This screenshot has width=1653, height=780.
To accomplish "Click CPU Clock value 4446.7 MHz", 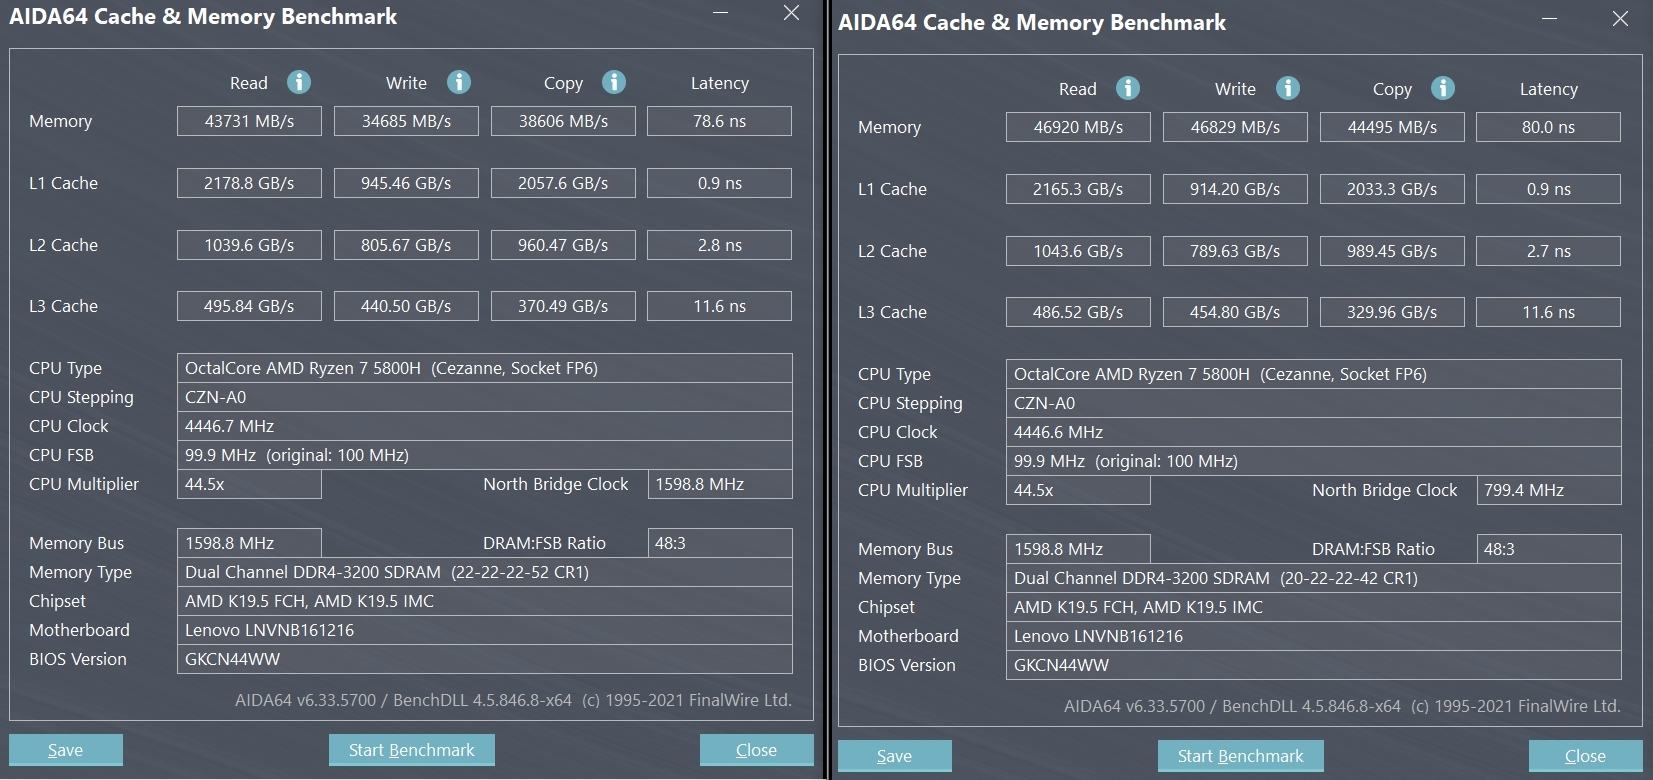I will (x=485, y=426).
